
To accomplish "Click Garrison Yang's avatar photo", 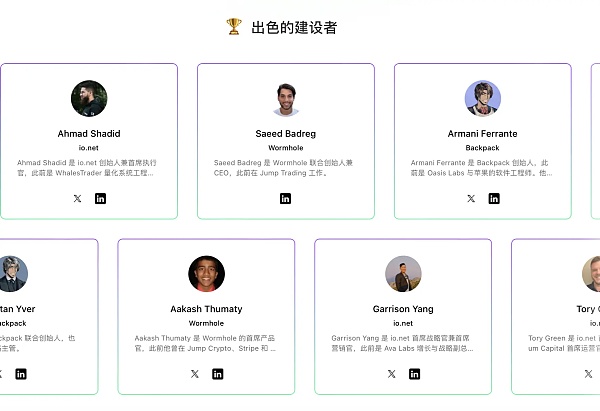I will pos(403,274).
